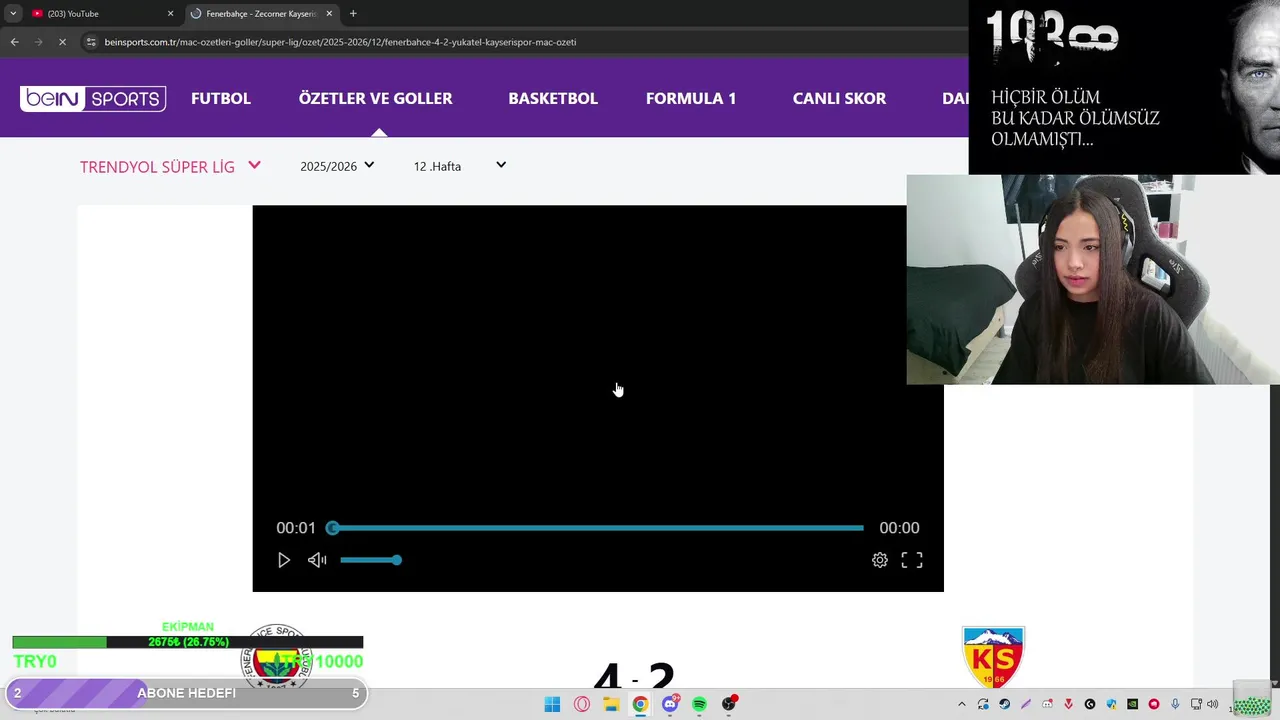Viewport: 1280px width, 720px height.
Task: Open Windows Security shield tray icon
Action: tap(1111, 704)
